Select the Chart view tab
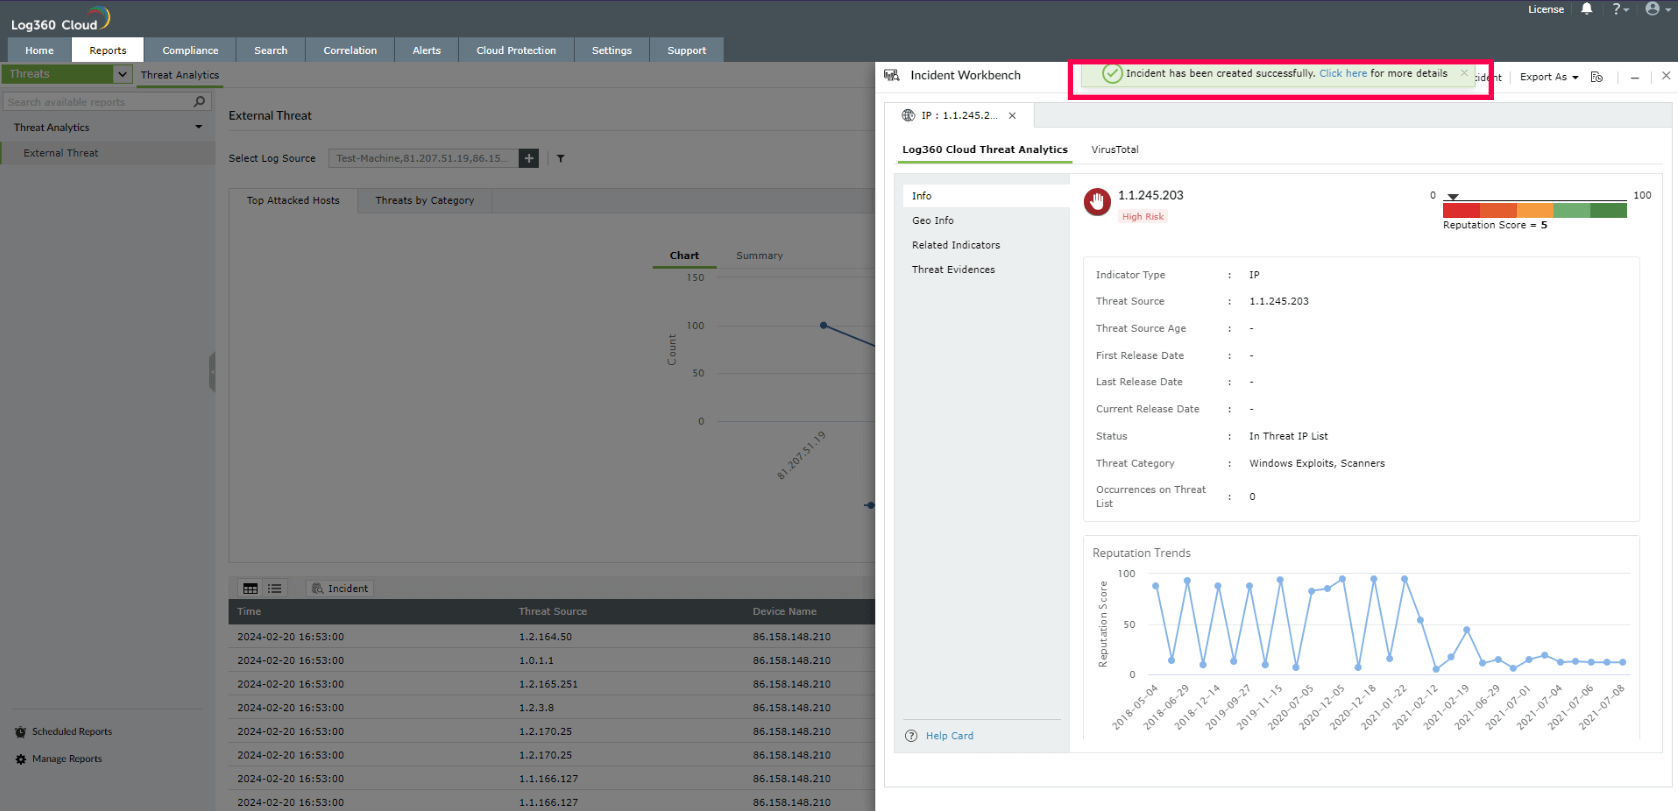 coord(684,256)
